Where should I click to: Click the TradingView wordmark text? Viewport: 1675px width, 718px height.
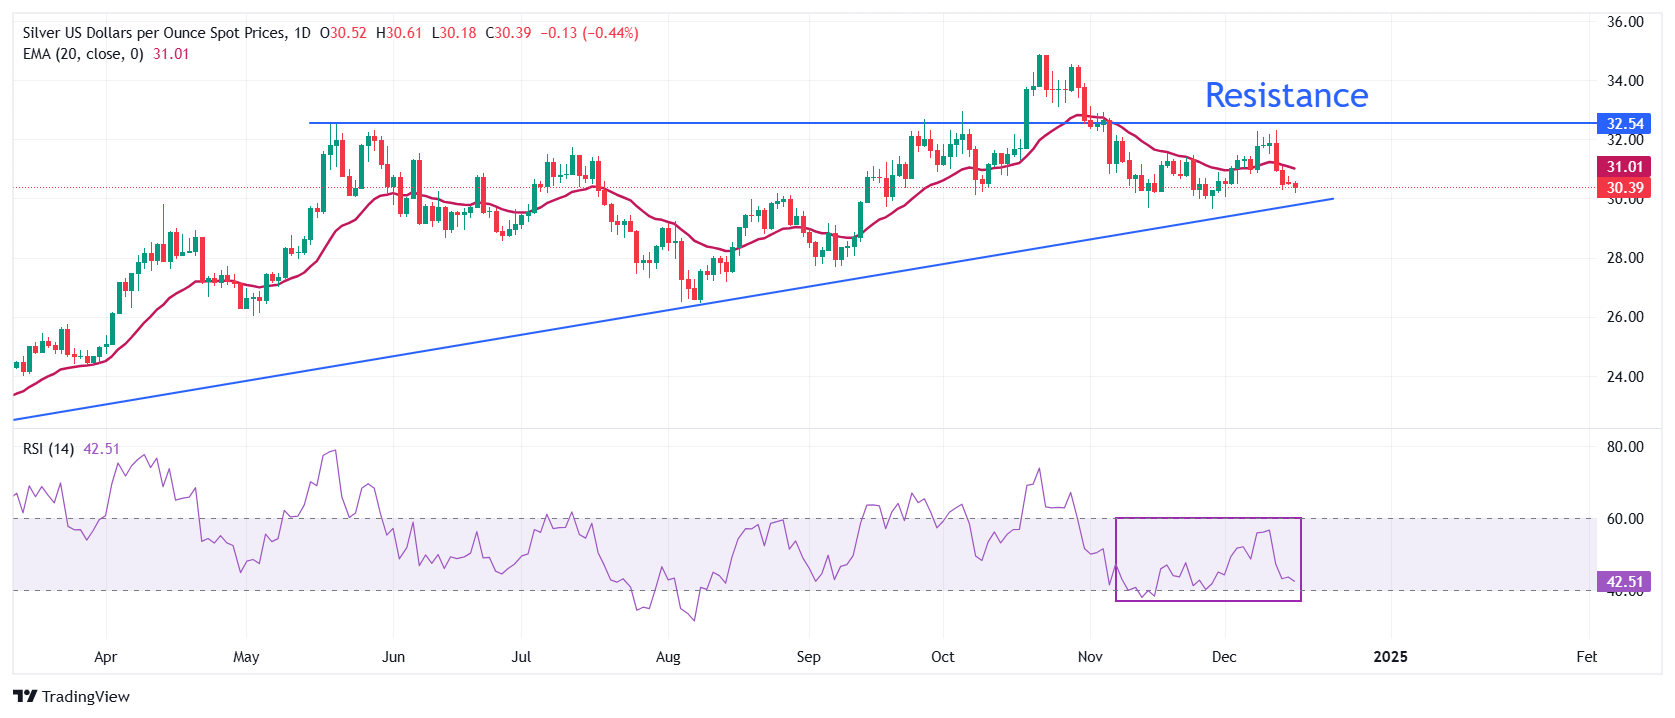86,697
